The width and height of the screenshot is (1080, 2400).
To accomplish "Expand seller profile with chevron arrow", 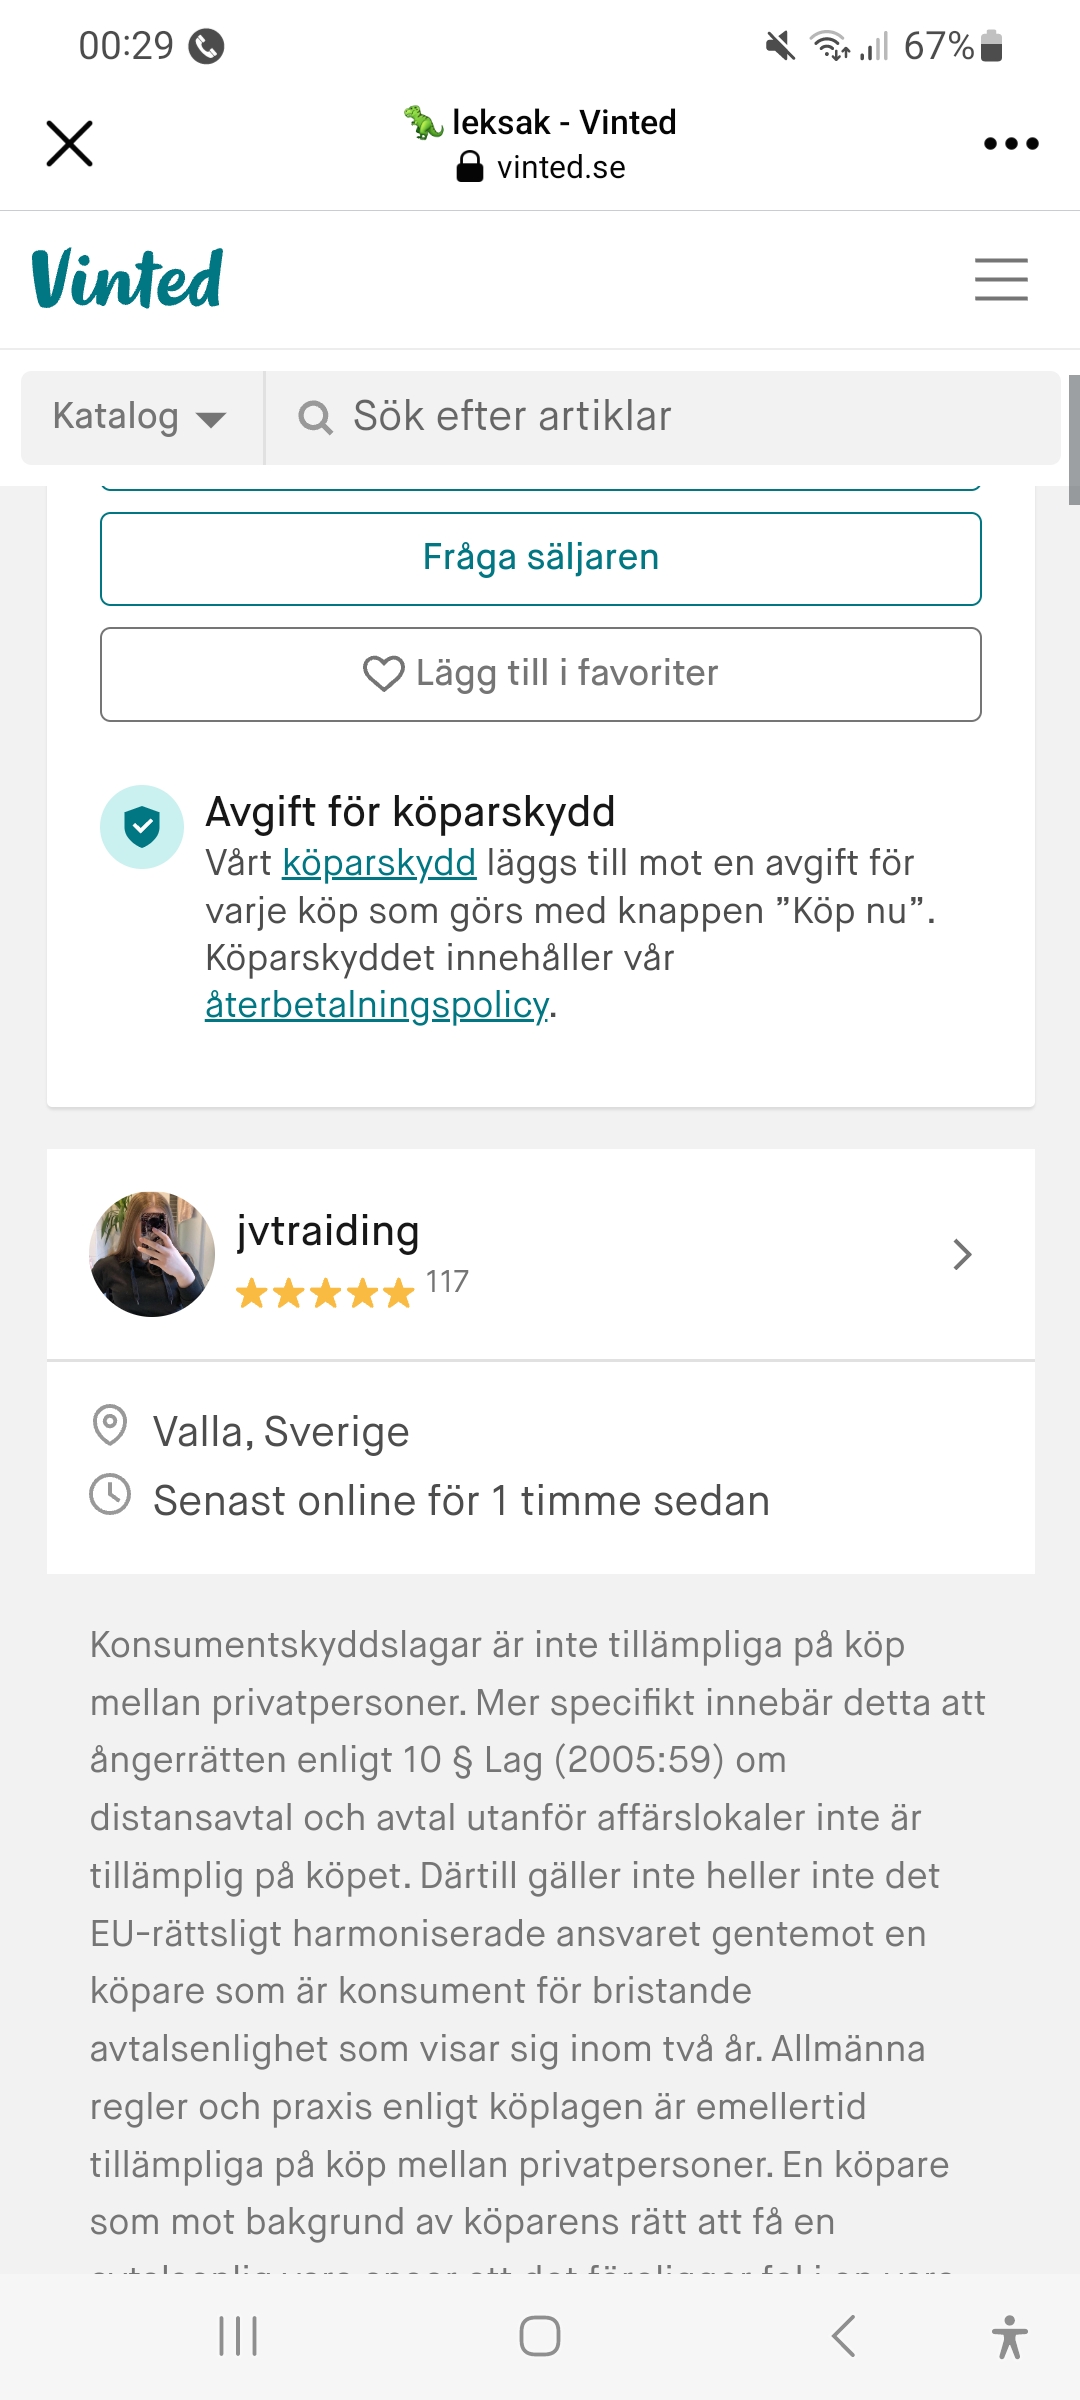I will pyautogui.click(x=962, y=1254).
